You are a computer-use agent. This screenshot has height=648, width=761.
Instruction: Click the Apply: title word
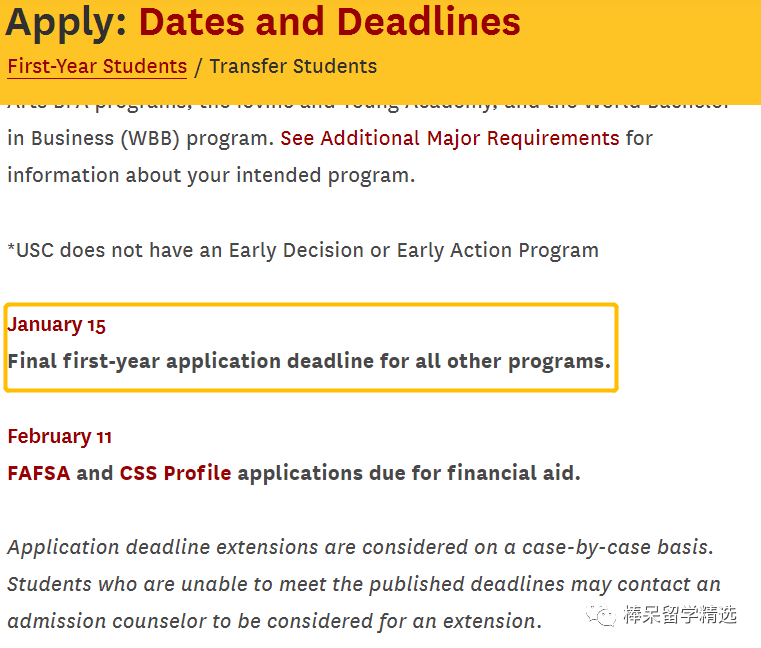click(66, 23)
